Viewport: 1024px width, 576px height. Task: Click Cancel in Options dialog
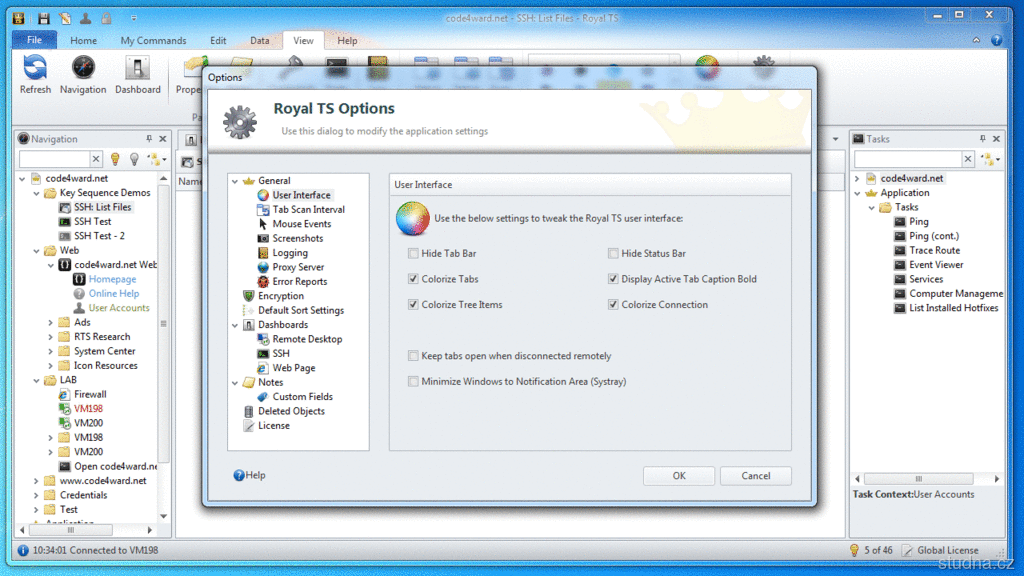click(x=756, y=475)
